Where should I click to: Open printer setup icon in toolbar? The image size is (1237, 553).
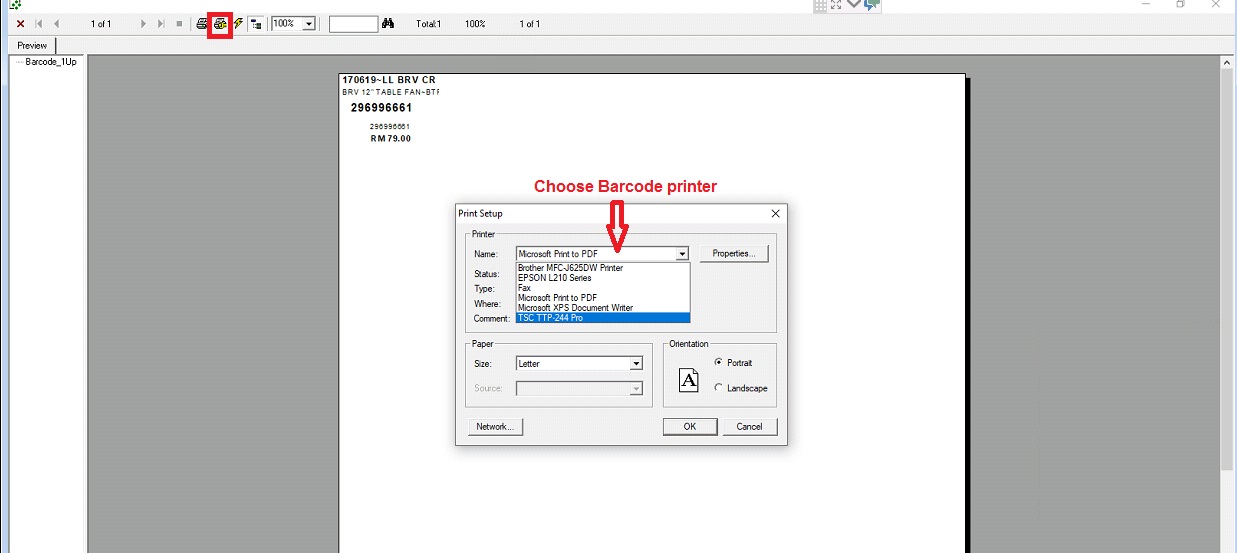pyautogui.click(x=220, y=23)
